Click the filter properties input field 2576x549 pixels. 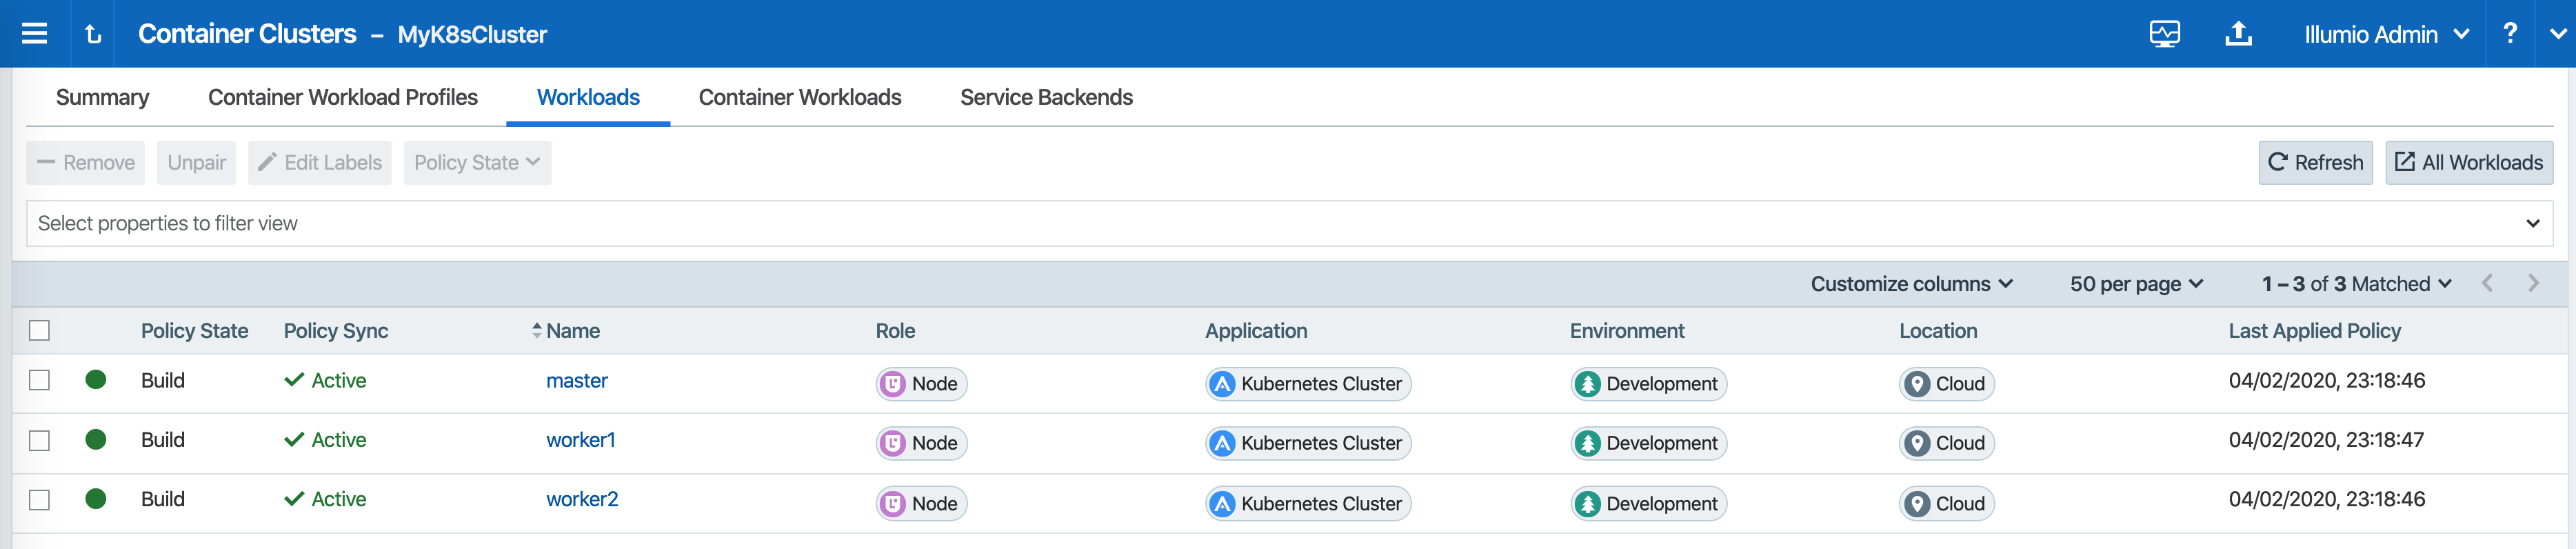1270,223
